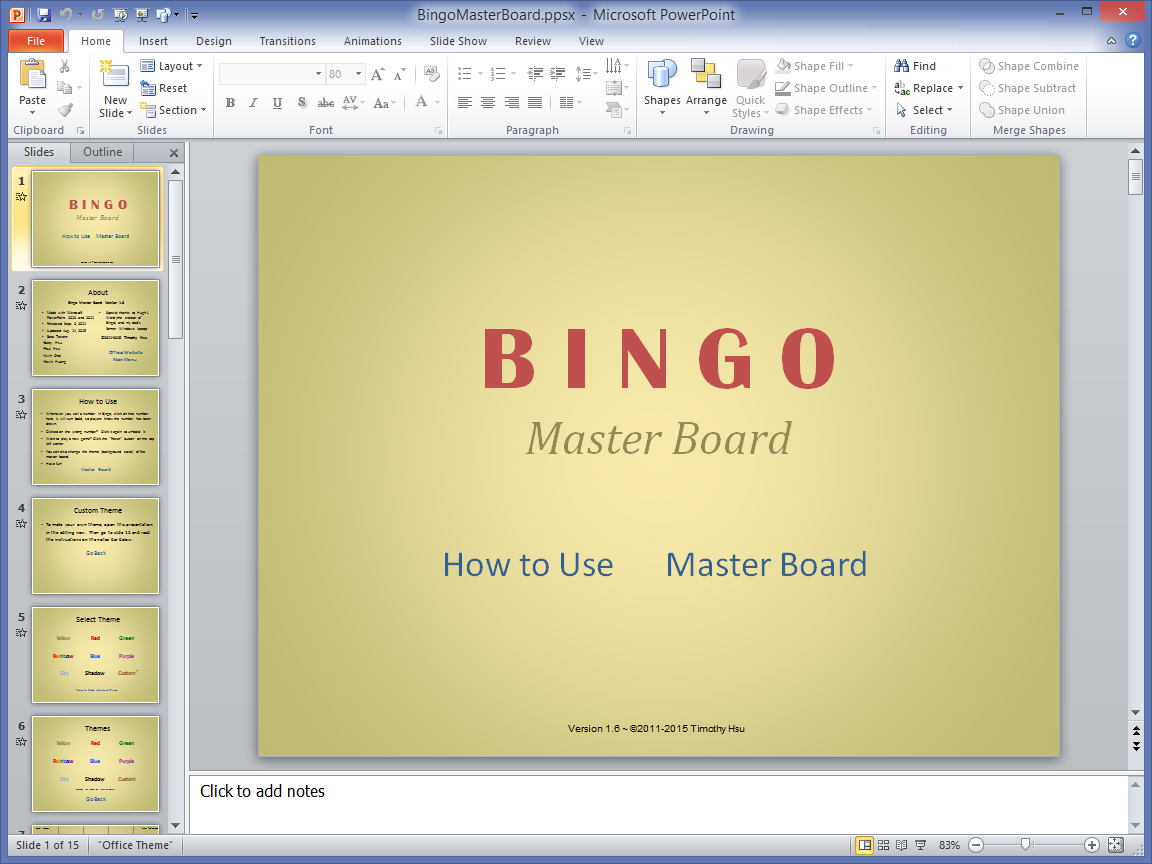Screen dimensions: 1152x864
Task: Click the Paste clipboard icon
Action: tap(32, 76)
